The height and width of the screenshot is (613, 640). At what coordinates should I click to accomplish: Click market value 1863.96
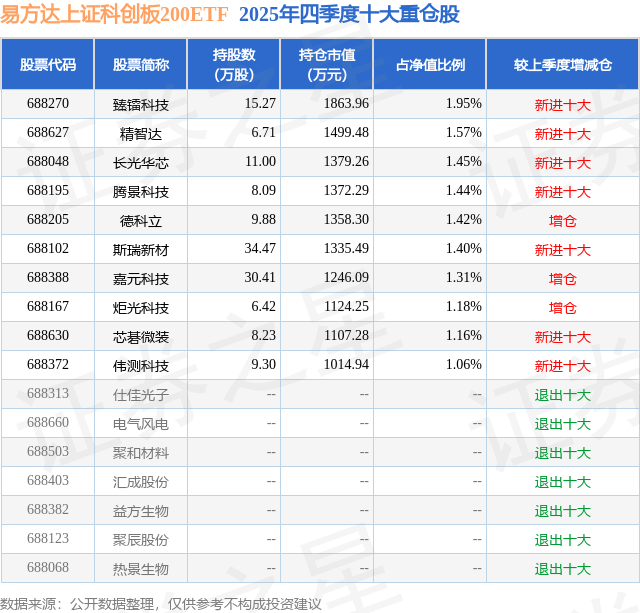tap(346, 104)
